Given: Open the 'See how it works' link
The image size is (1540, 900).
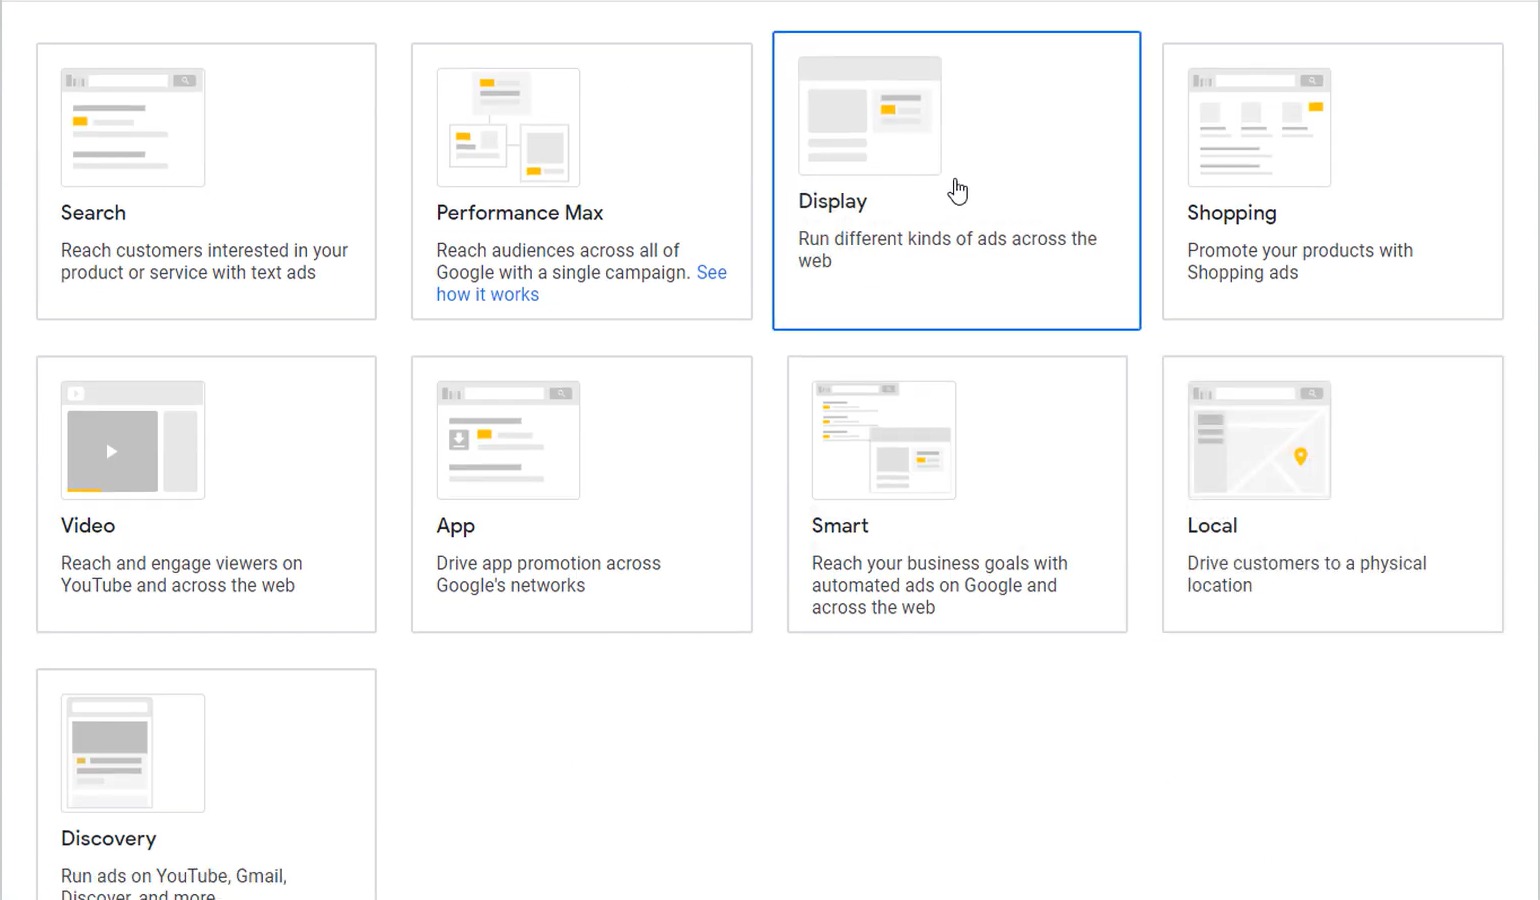Looking at the screenshot, I should point(487,294).
